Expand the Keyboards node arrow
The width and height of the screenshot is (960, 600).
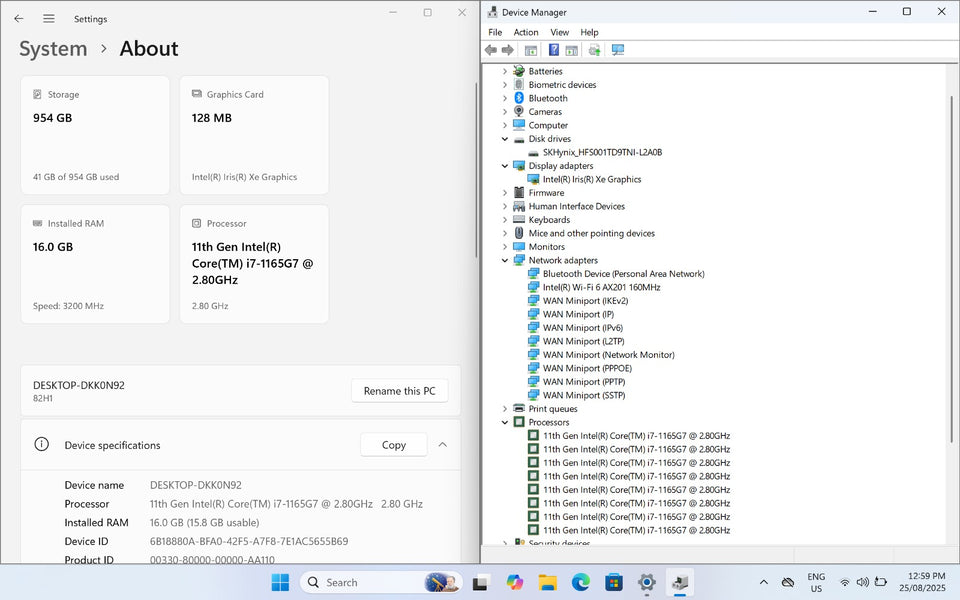pyautogui.click(x=504, y=220)
